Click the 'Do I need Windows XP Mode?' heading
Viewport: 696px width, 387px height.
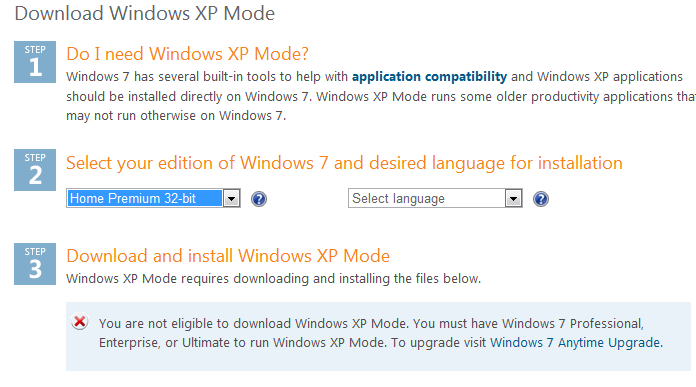(187, 54)
